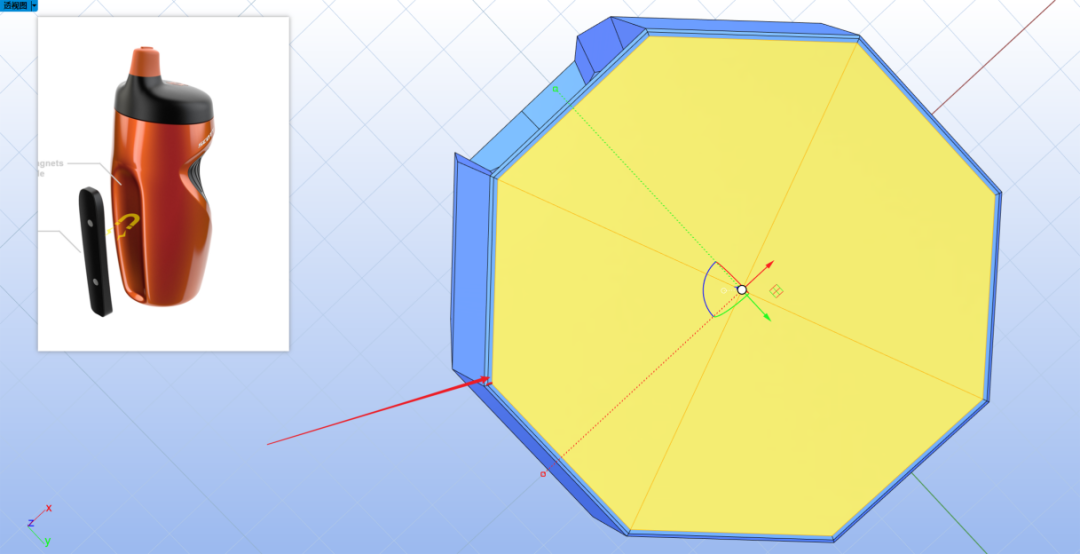Click the gumball planar move diamond handle
Viewport: 1080px width, 554px height.
point(776,291)
